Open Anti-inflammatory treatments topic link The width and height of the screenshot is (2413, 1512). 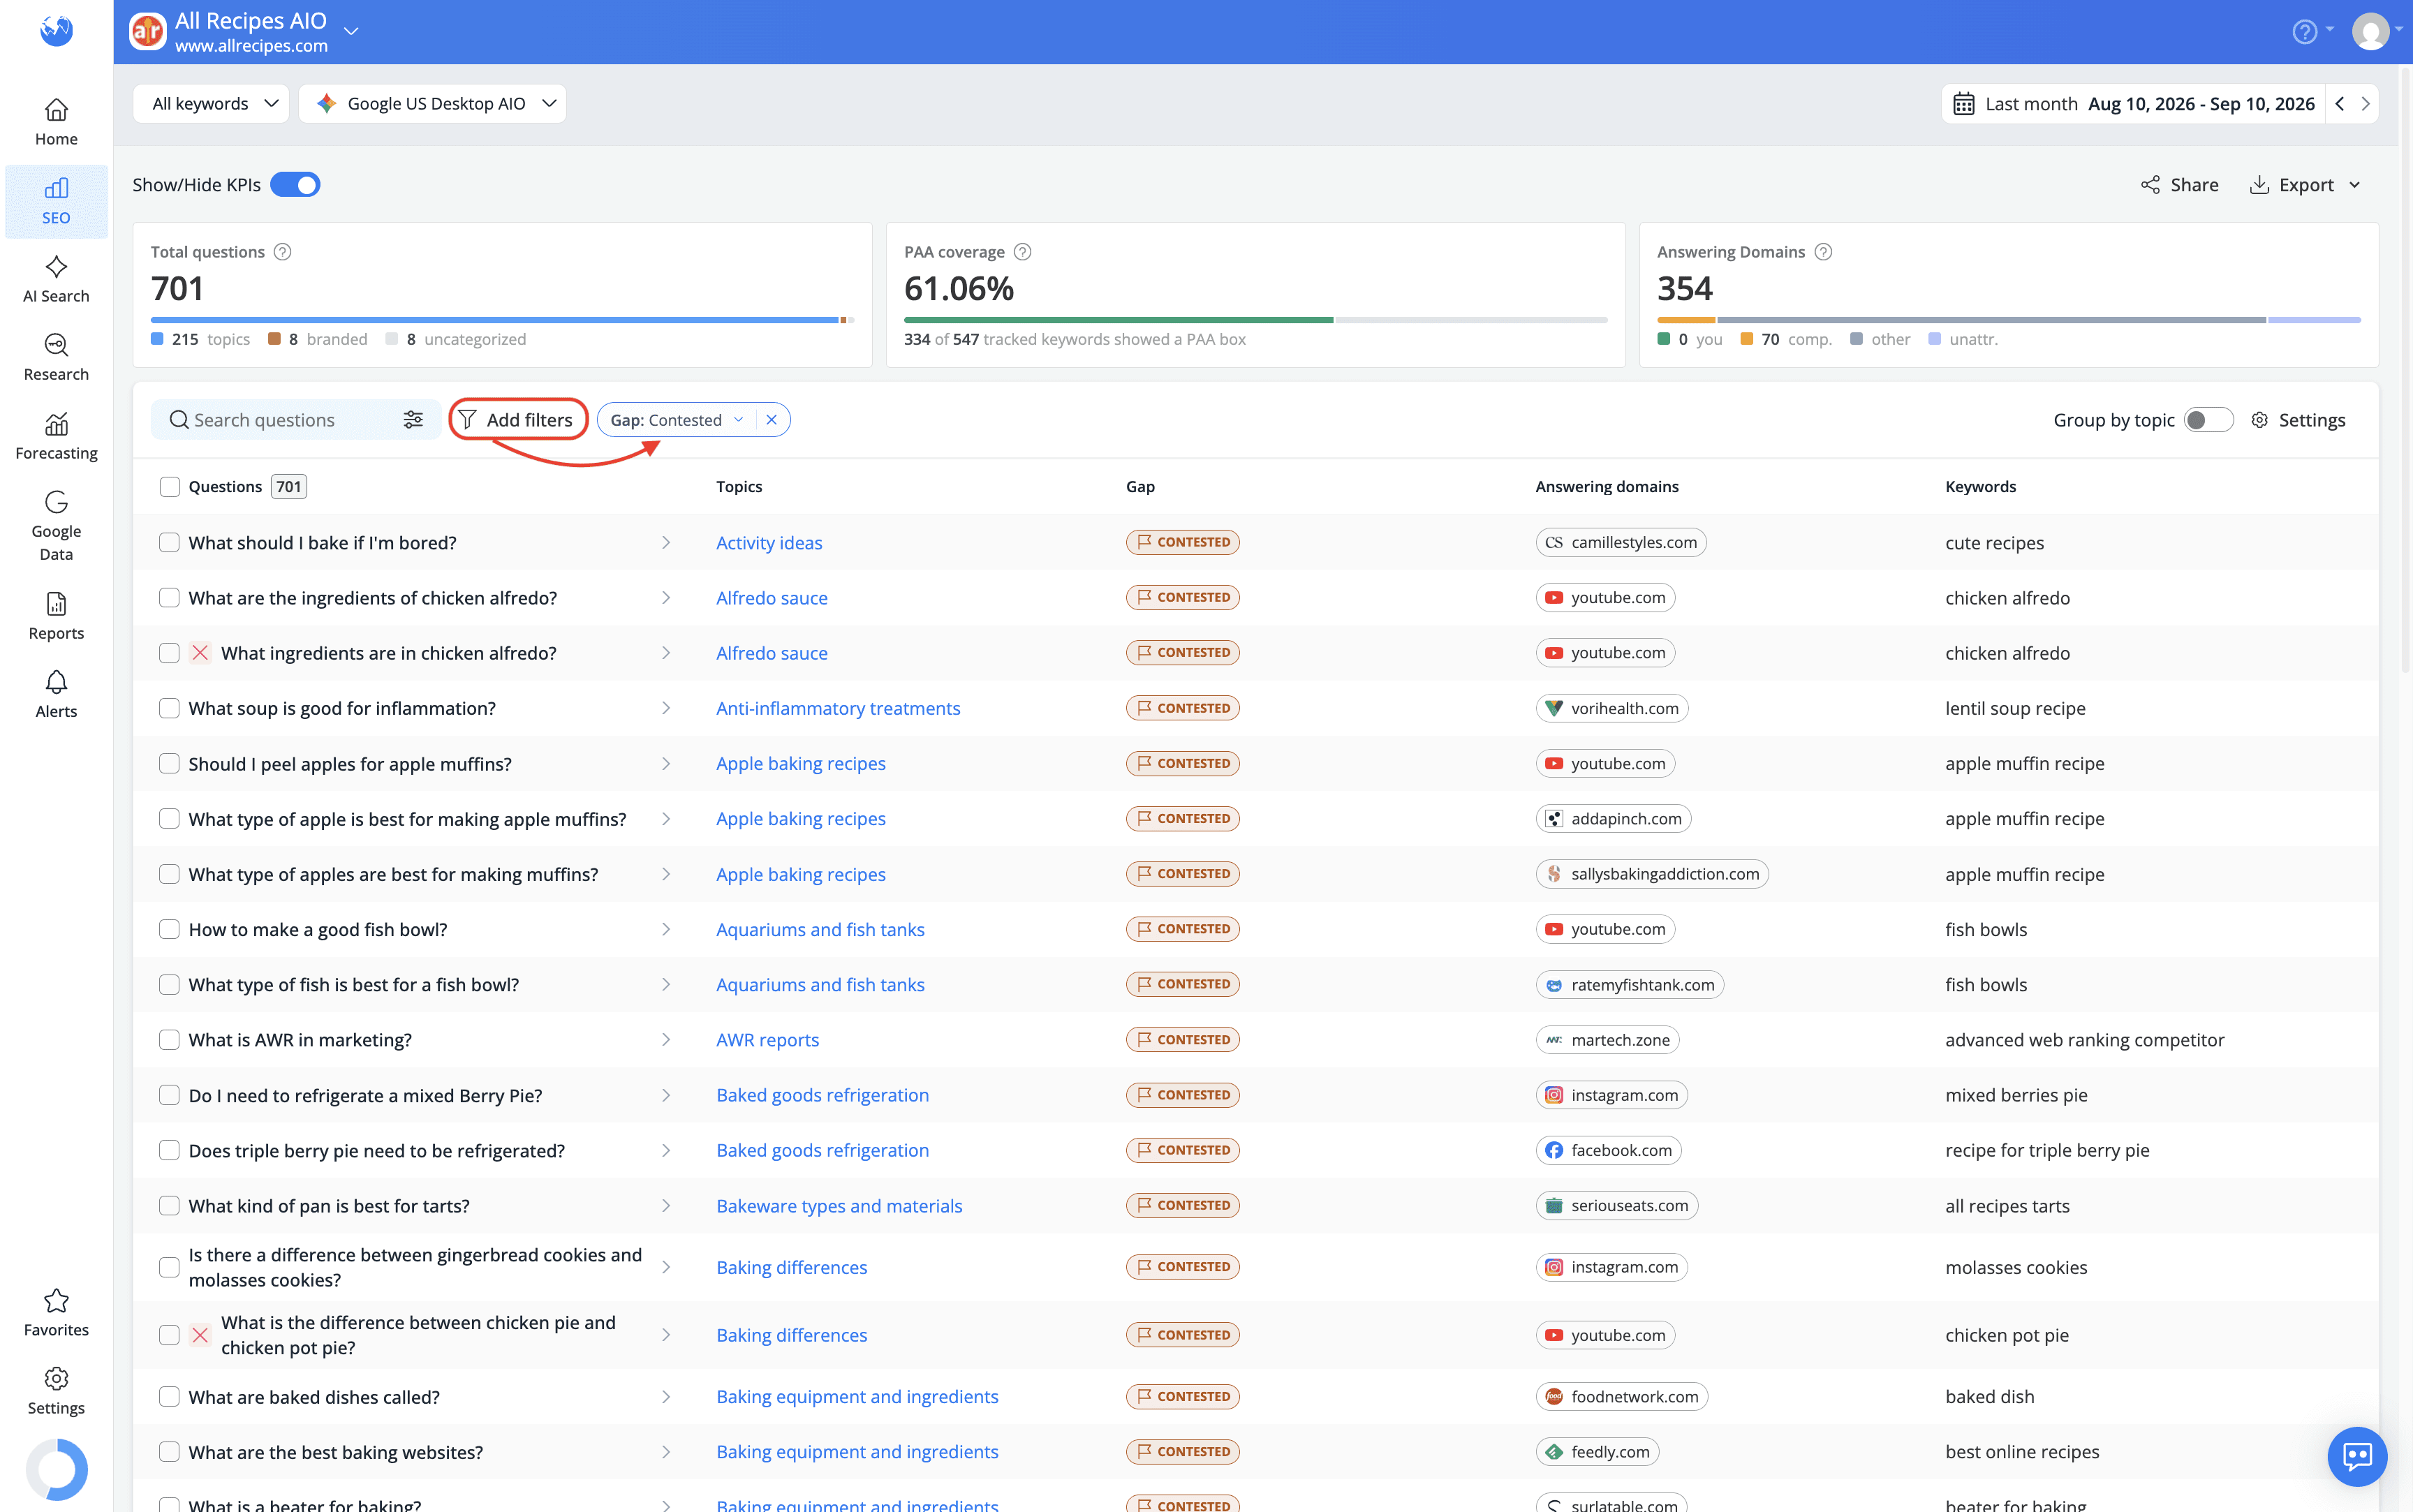point(838,708)
